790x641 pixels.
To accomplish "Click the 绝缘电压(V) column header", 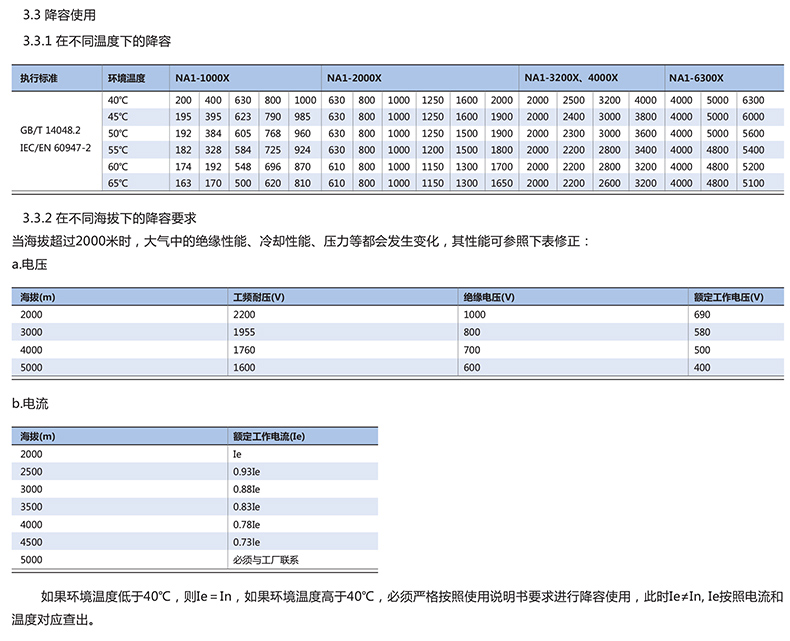I will point(489,298).
